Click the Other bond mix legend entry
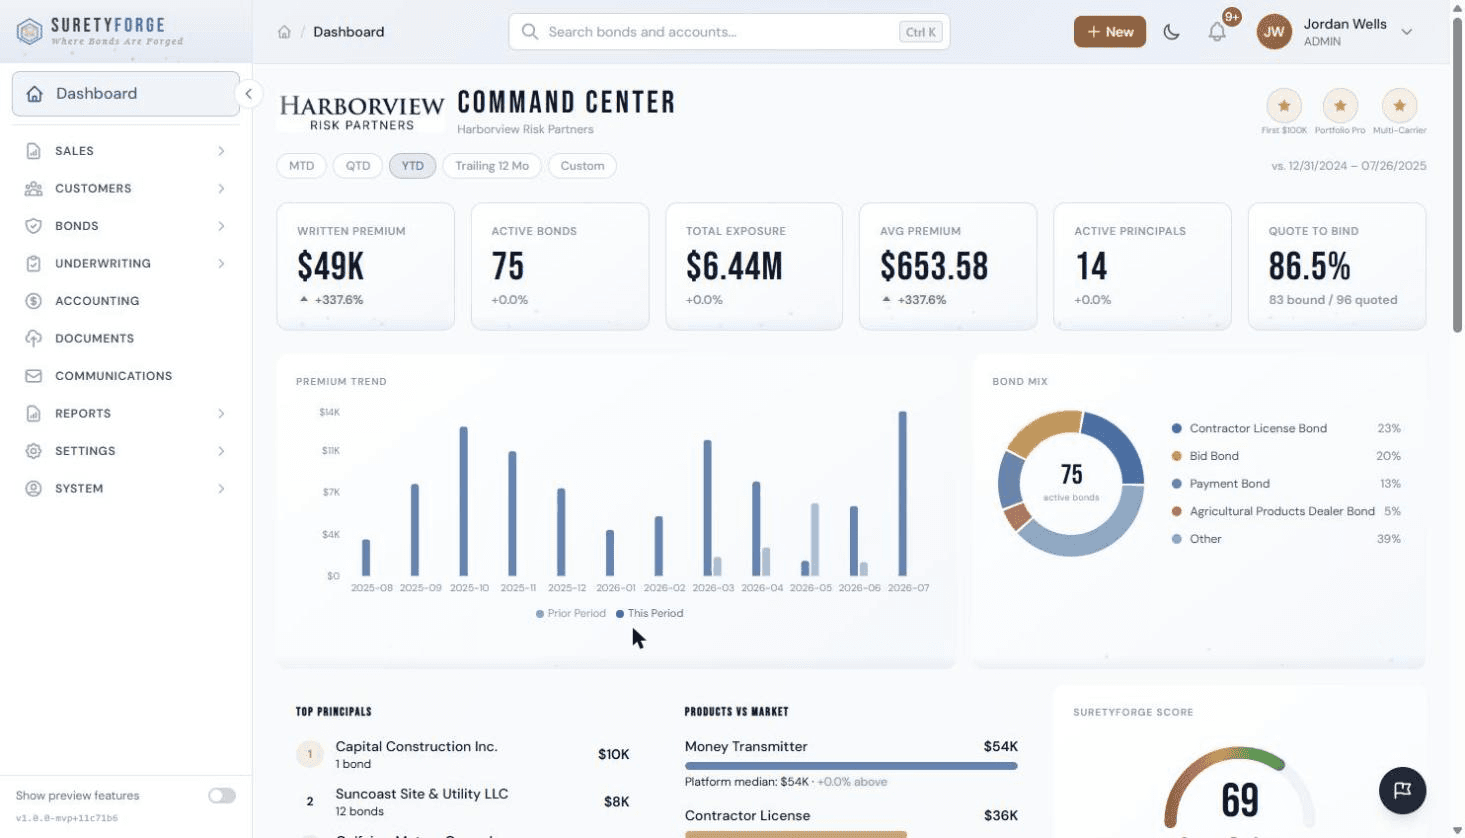 pyautogui.click(x=1286, y=539)
